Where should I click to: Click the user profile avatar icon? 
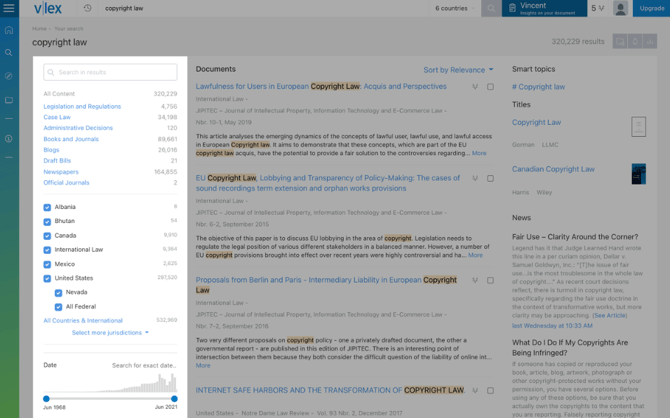(x=620, y=8)
